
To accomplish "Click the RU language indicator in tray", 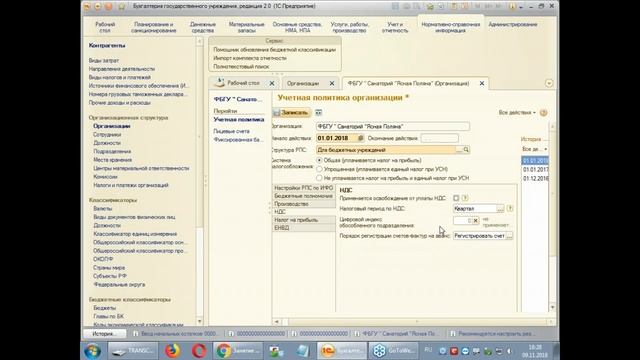I will [x=428, y=350].
